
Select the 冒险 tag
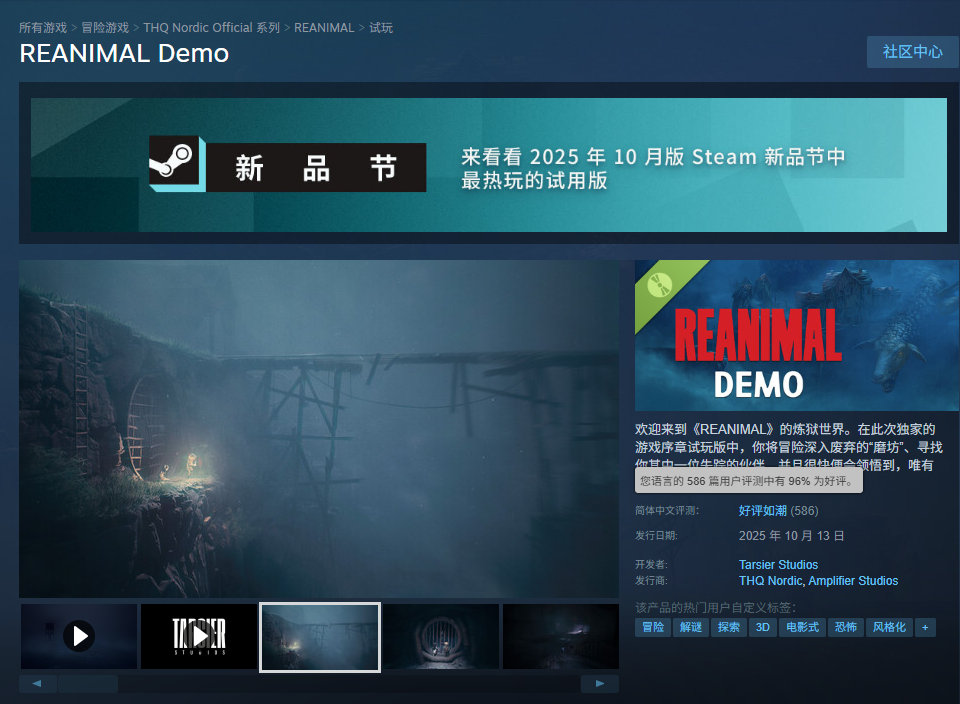(653, 627)
